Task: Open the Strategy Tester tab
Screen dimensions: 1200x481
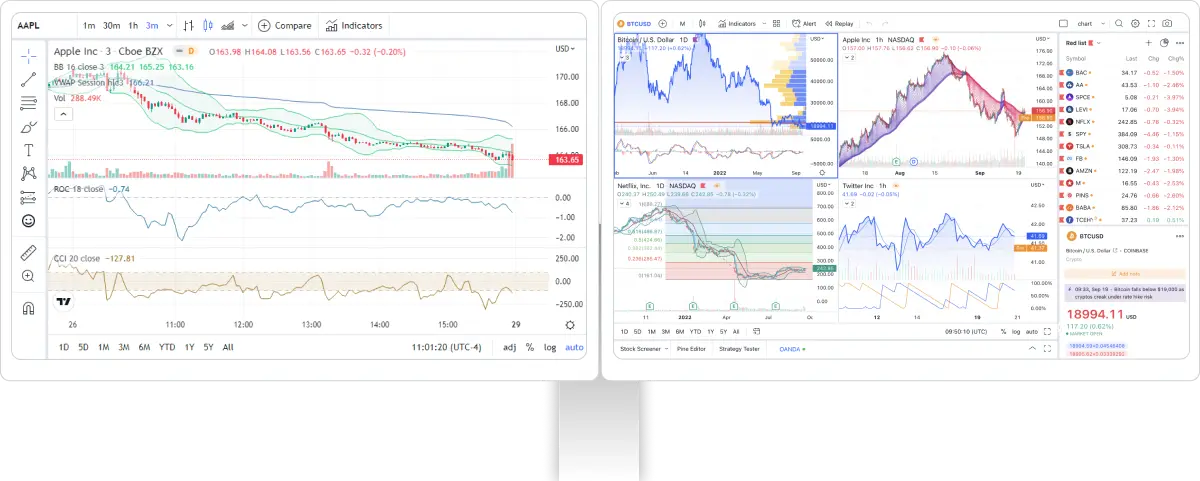Action: pos(738,349)
